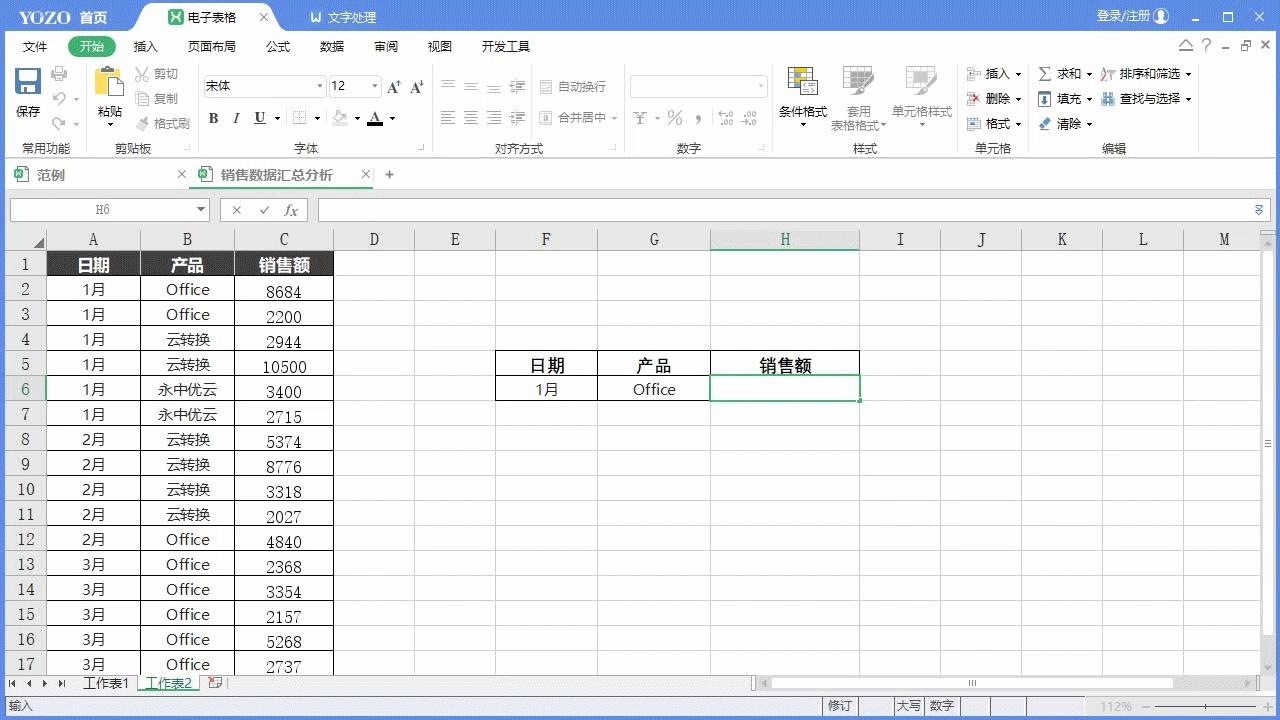
Task: Switch to the 工作表1 sheet tab
Action: [106, 683]
